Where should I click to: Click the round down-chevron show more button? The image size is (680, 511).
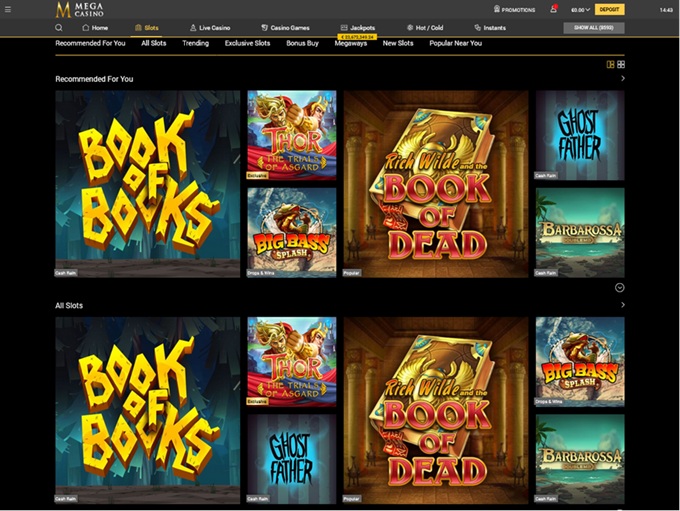tap(620, 287)
